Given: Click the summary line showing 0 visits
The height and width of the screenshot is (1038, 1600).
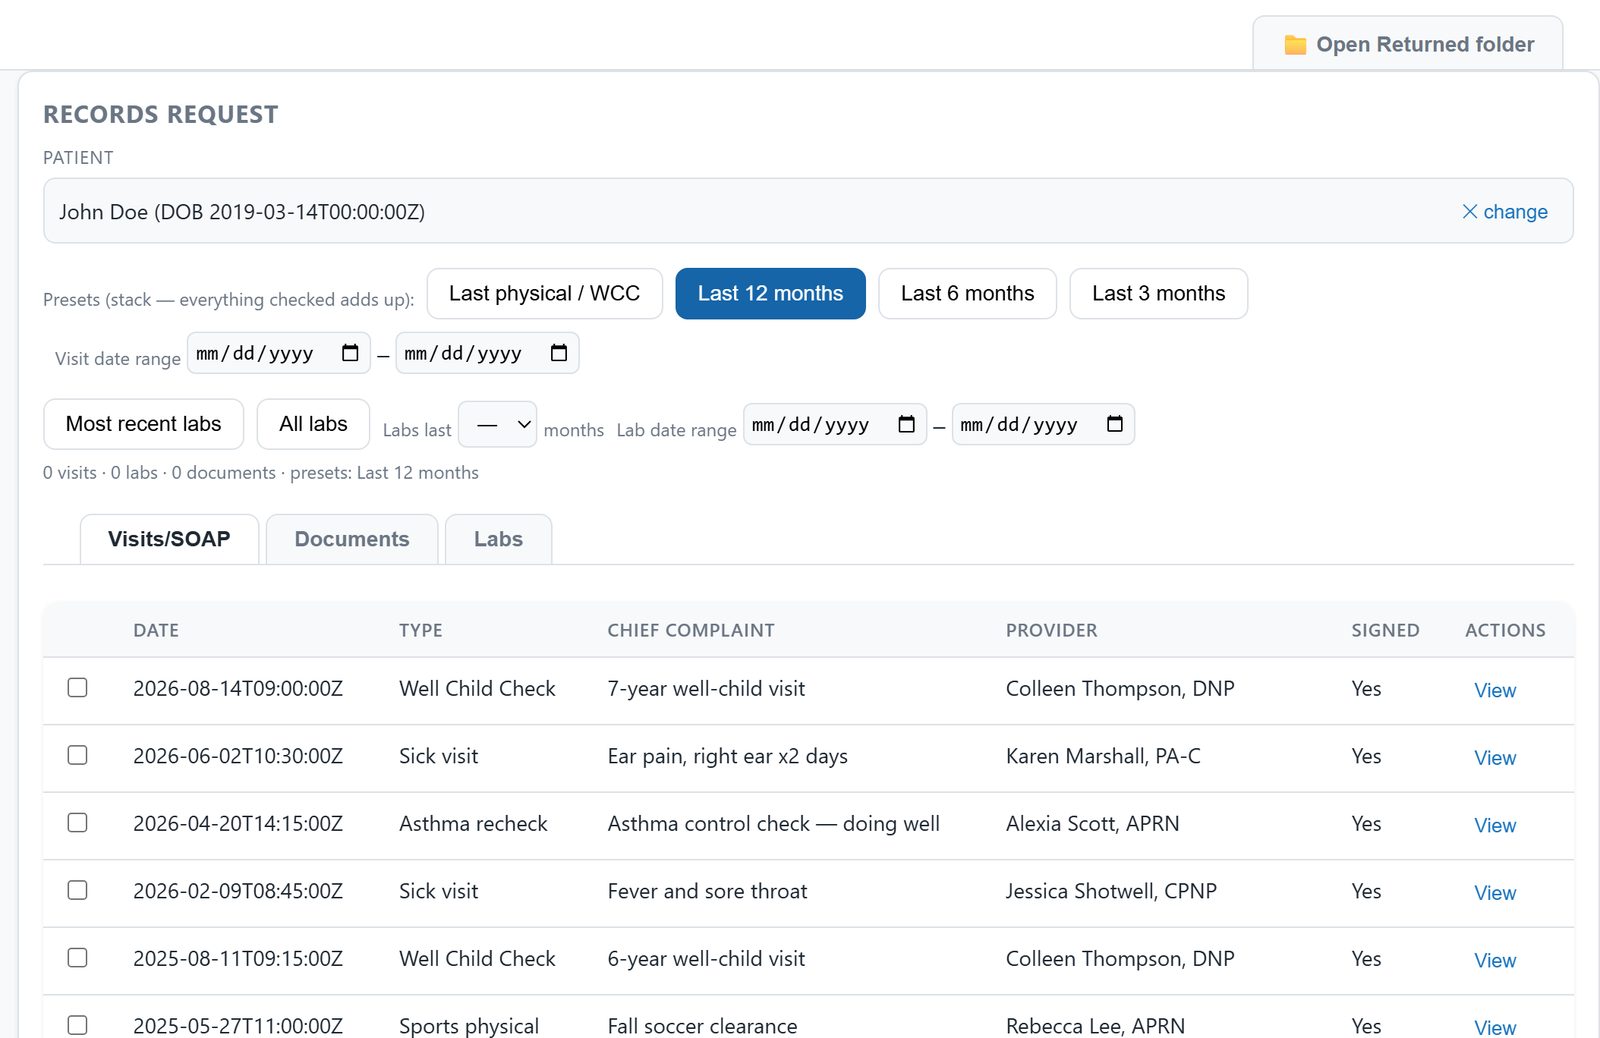Looking at the screenshot, I should coord(261,473).
